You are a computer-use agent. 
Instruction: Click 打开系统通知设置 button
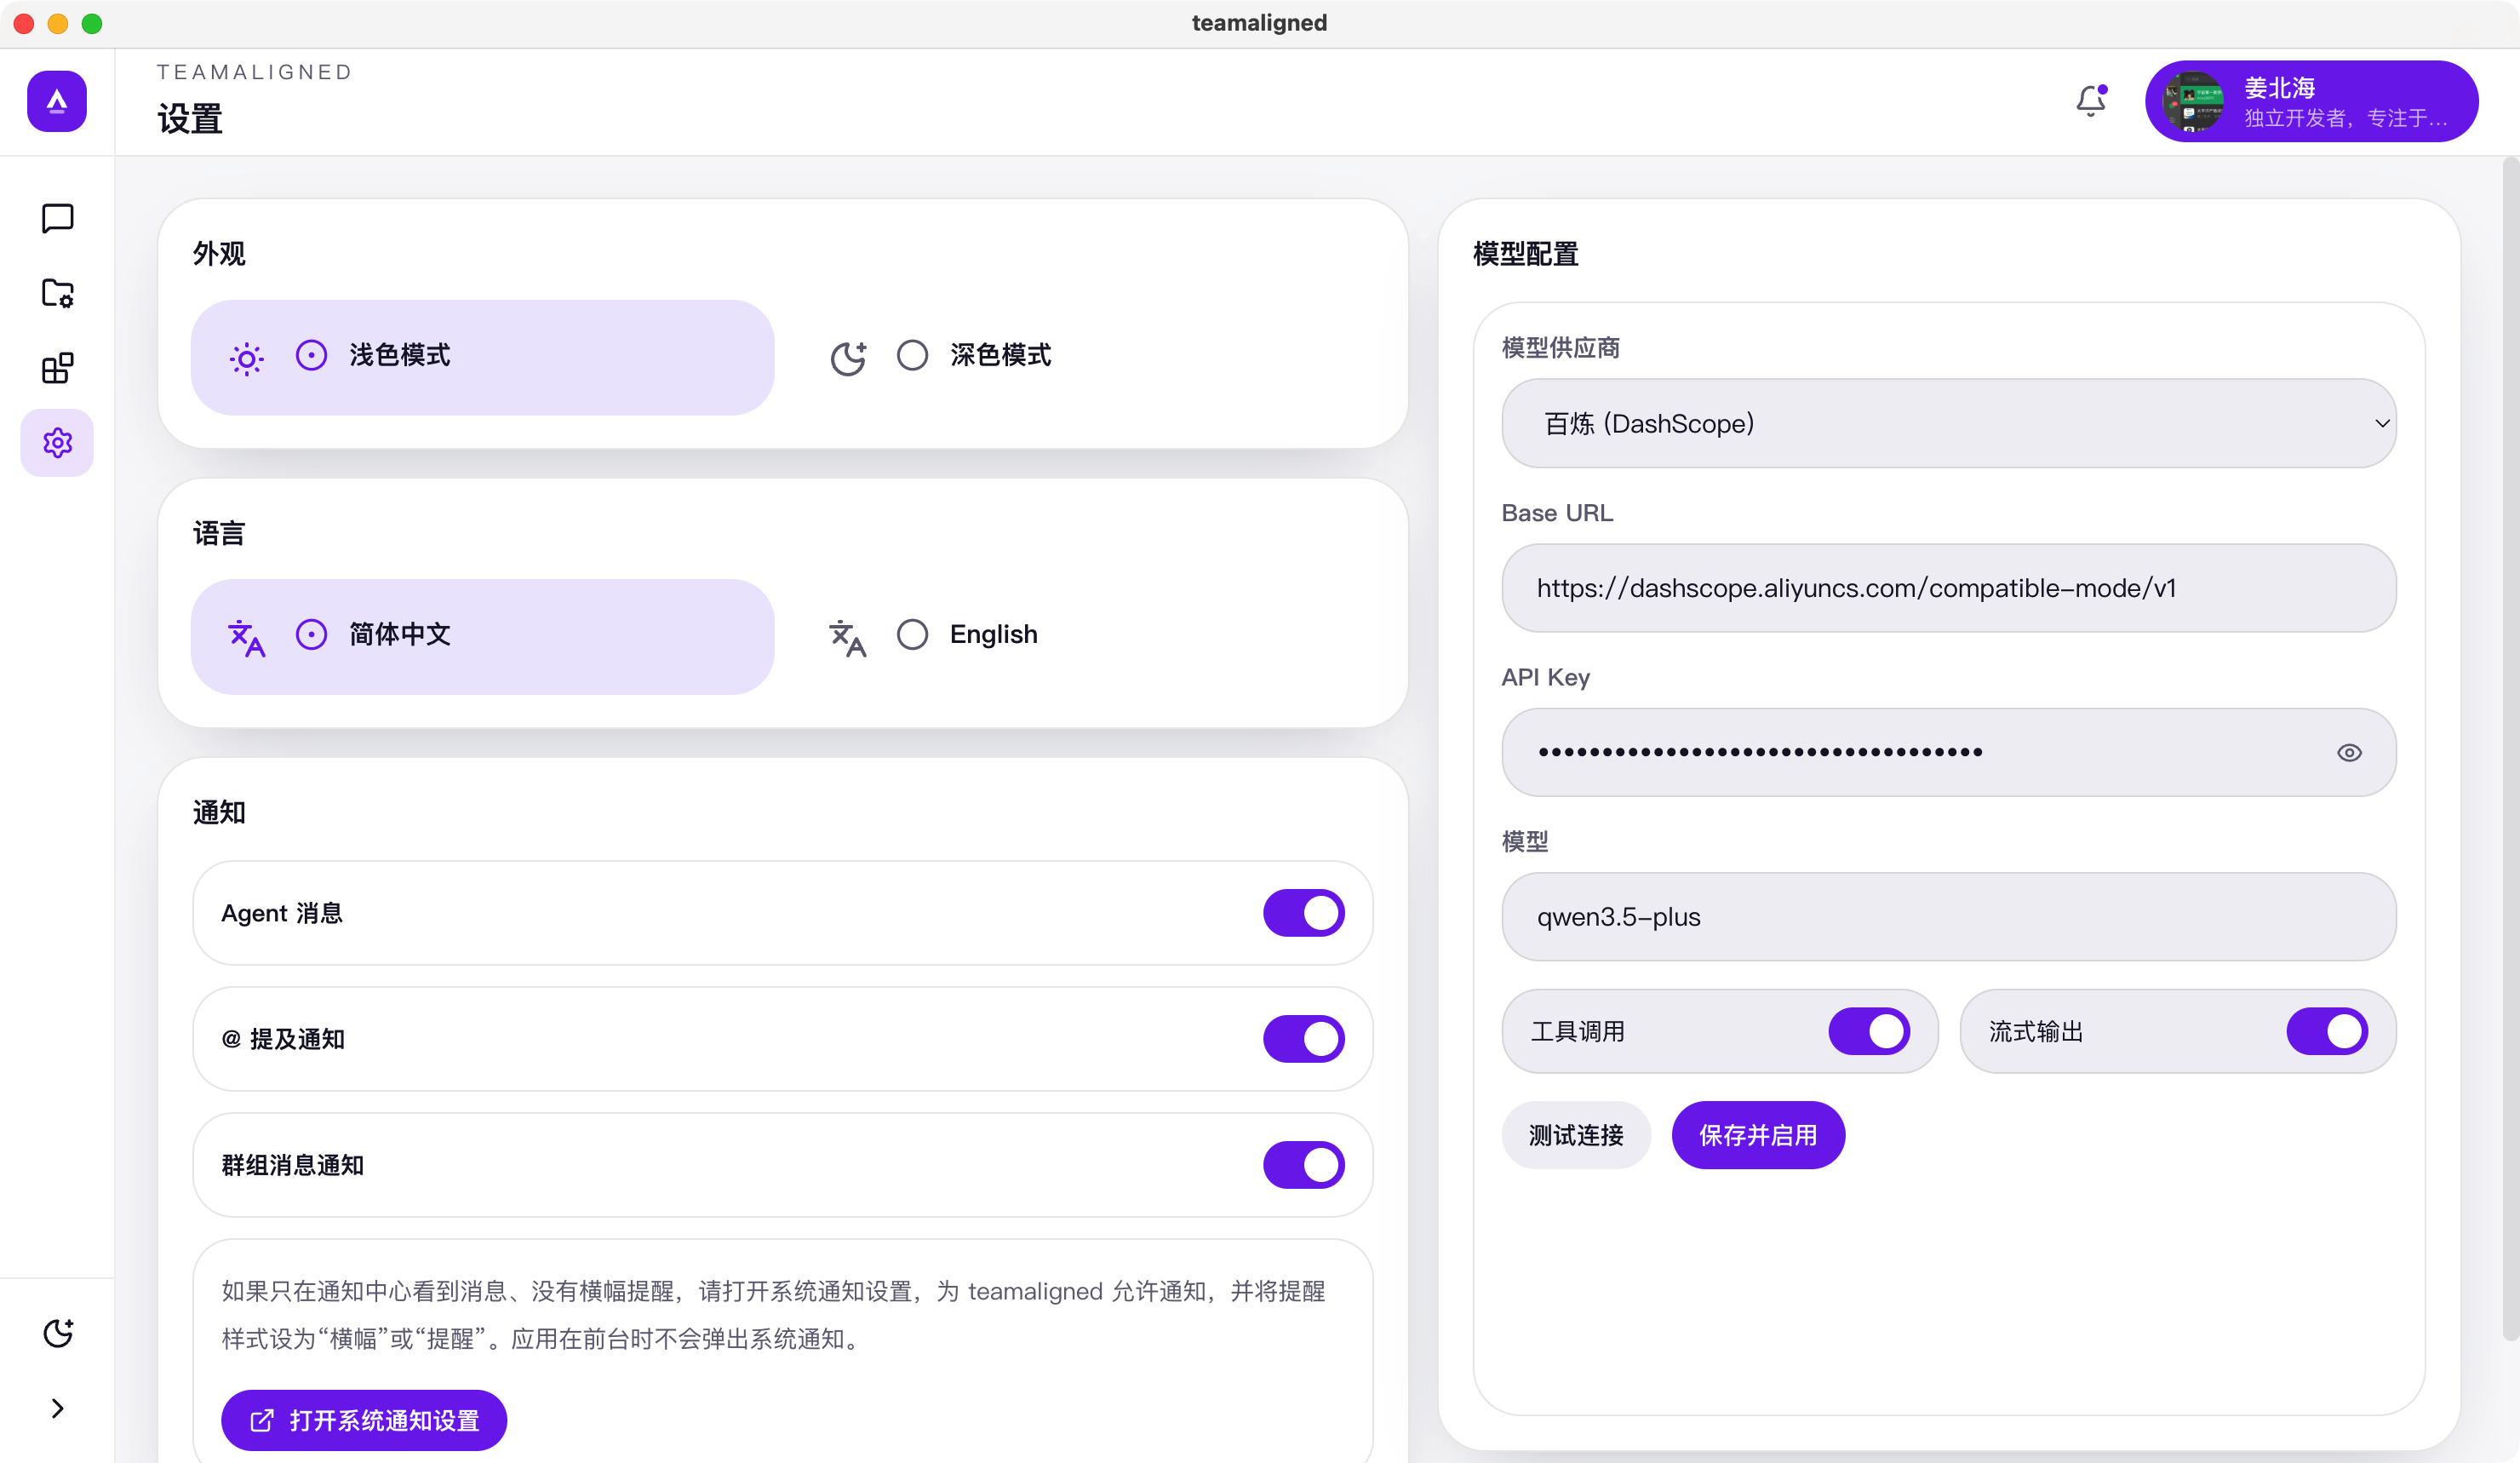364,1420
